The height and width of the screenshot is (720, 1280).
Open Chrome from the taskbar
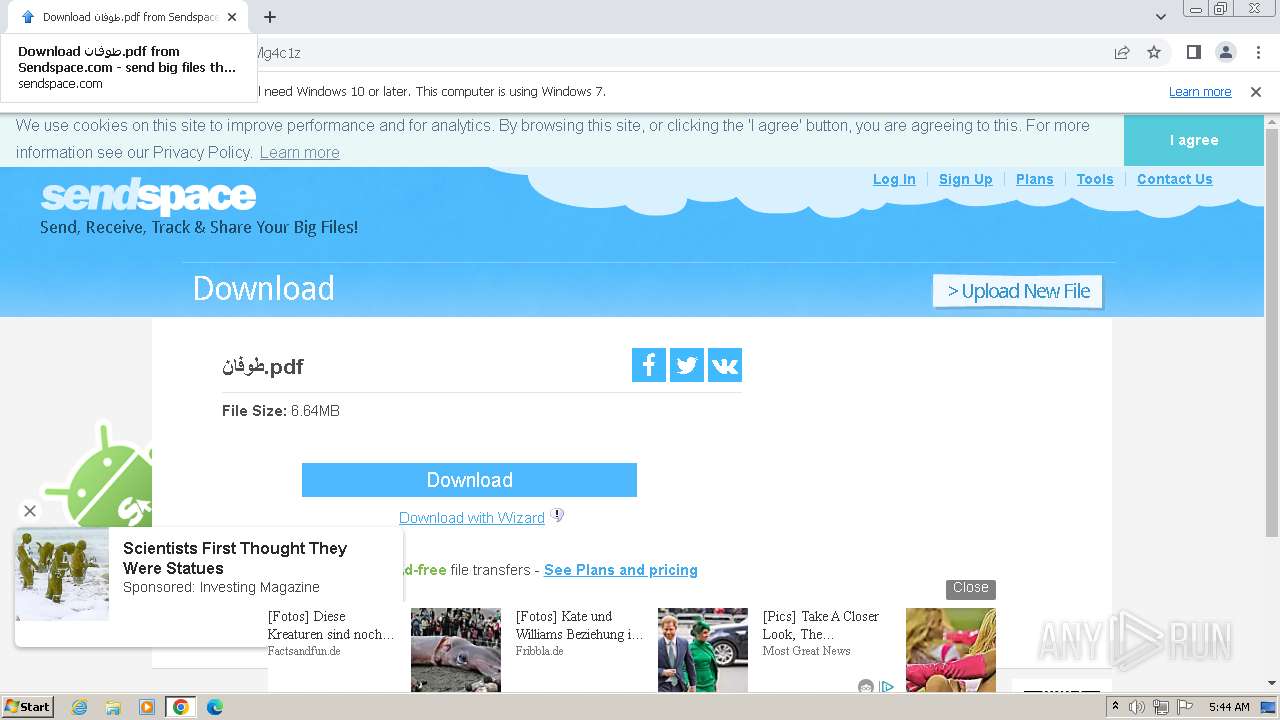coord(181,707)
